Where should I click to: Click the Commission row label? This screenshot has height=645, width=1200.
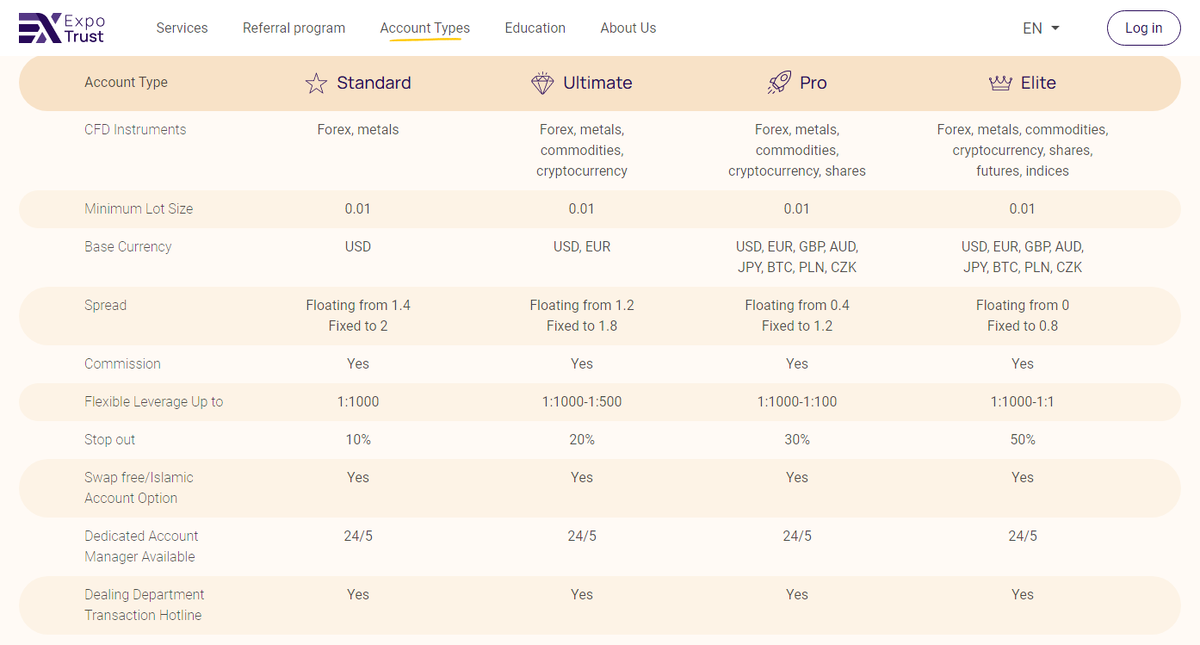pos(122,364)
